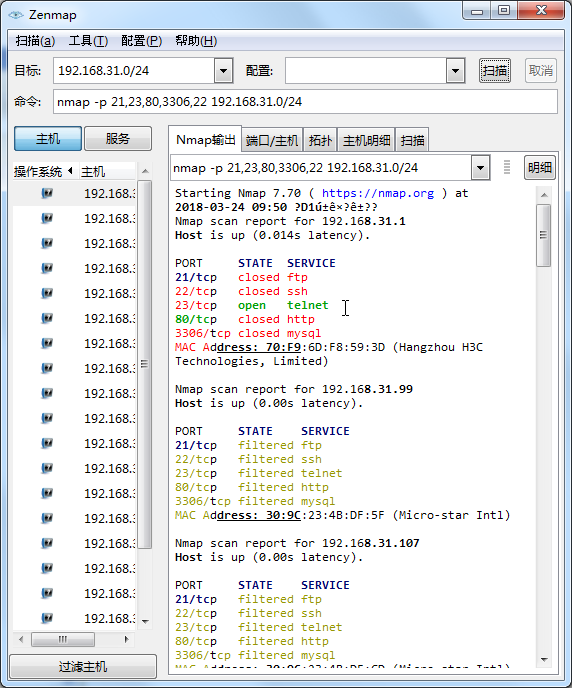Minimize the Zenmap window
The height and width of the screenshot is (688, 572).
[x=477, y=11]
